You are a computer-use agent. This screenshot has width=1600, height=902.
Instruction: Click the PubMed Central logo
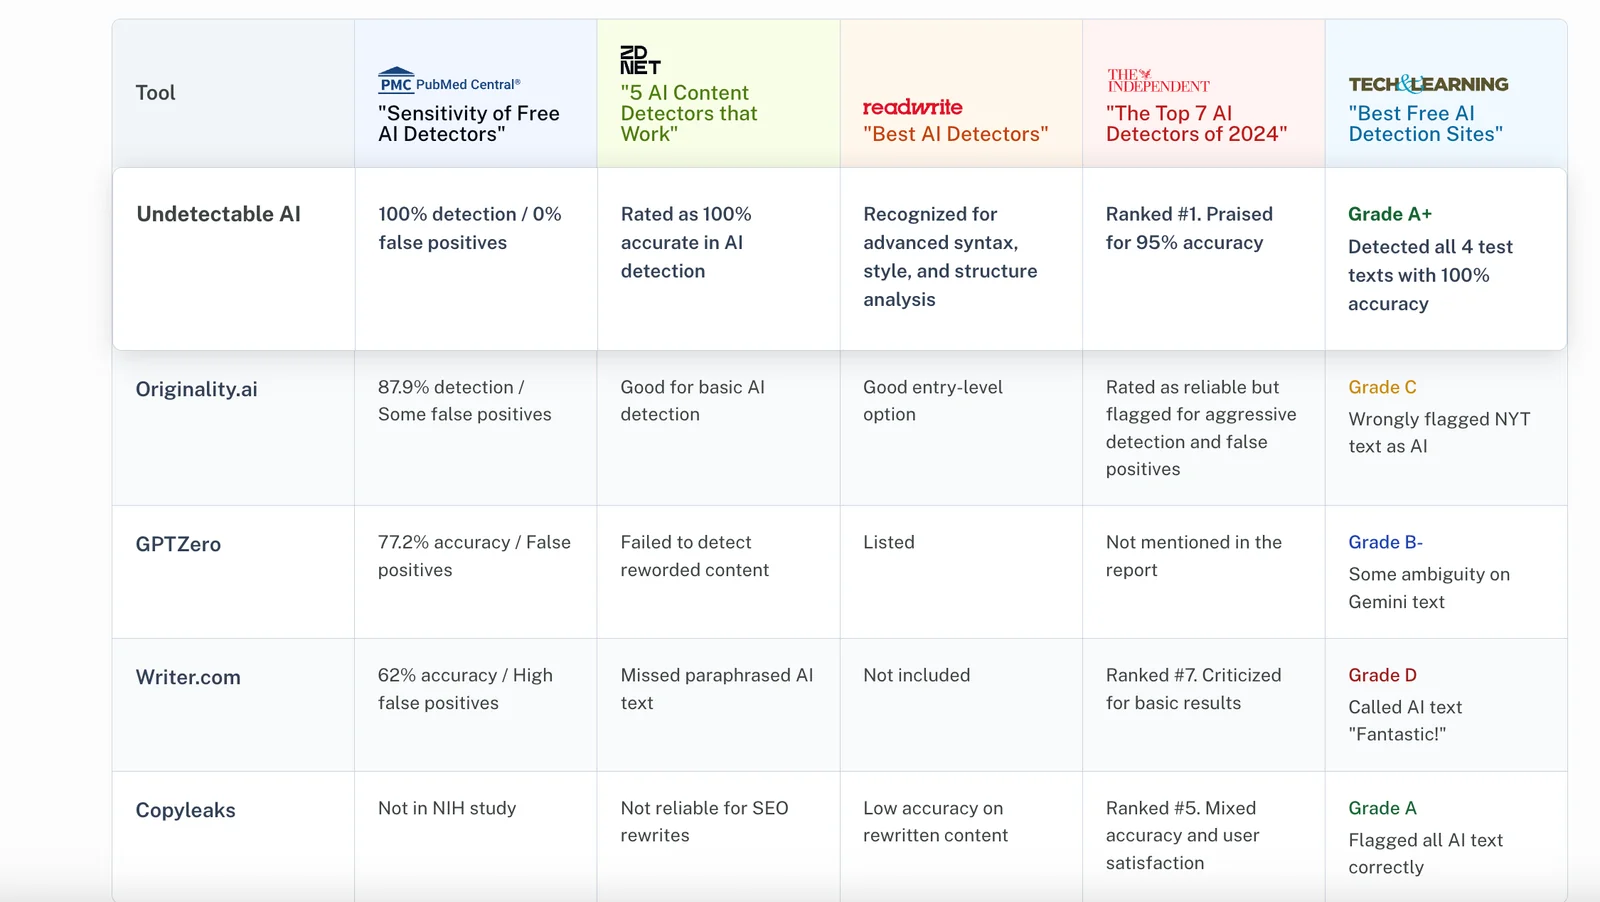pos(449,82)
